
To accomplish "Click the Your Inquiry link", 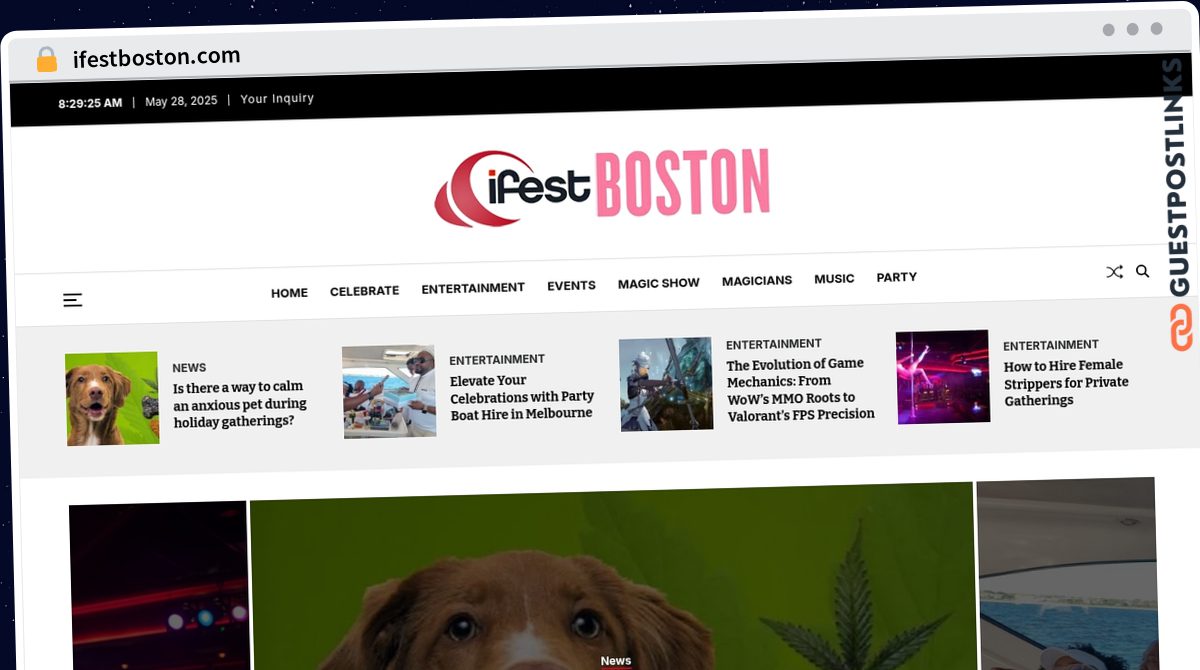I will click(x=277, y=99).
